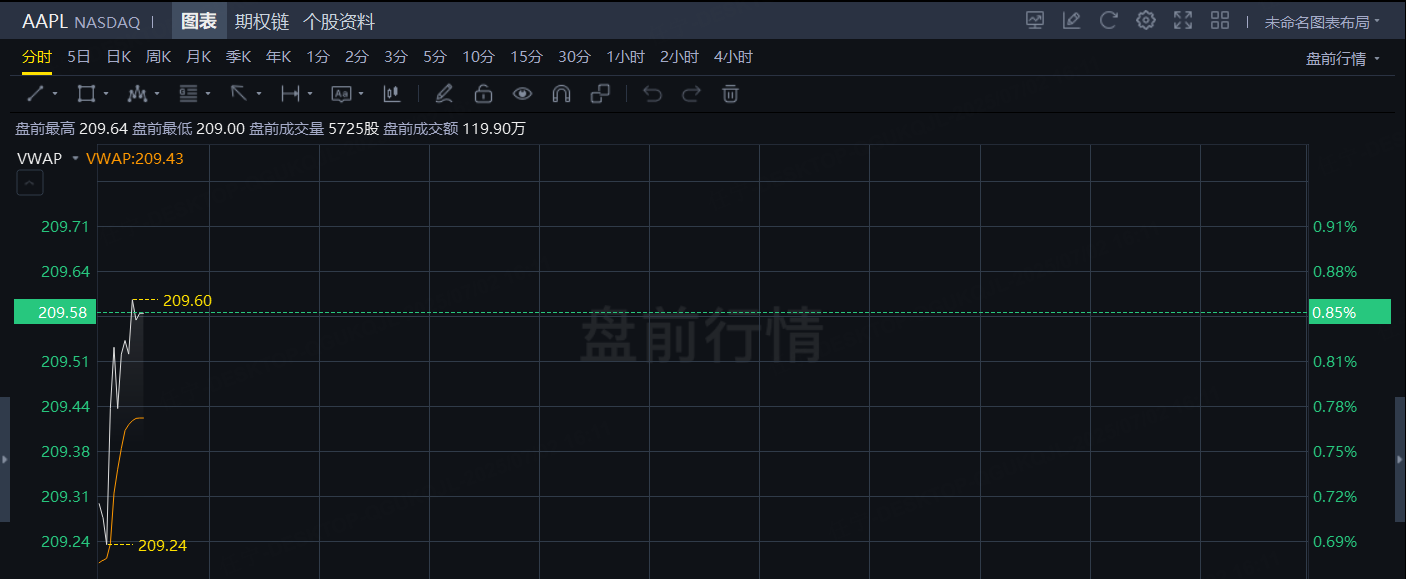Click the VWAP:209.43 value label

point(135,158)
